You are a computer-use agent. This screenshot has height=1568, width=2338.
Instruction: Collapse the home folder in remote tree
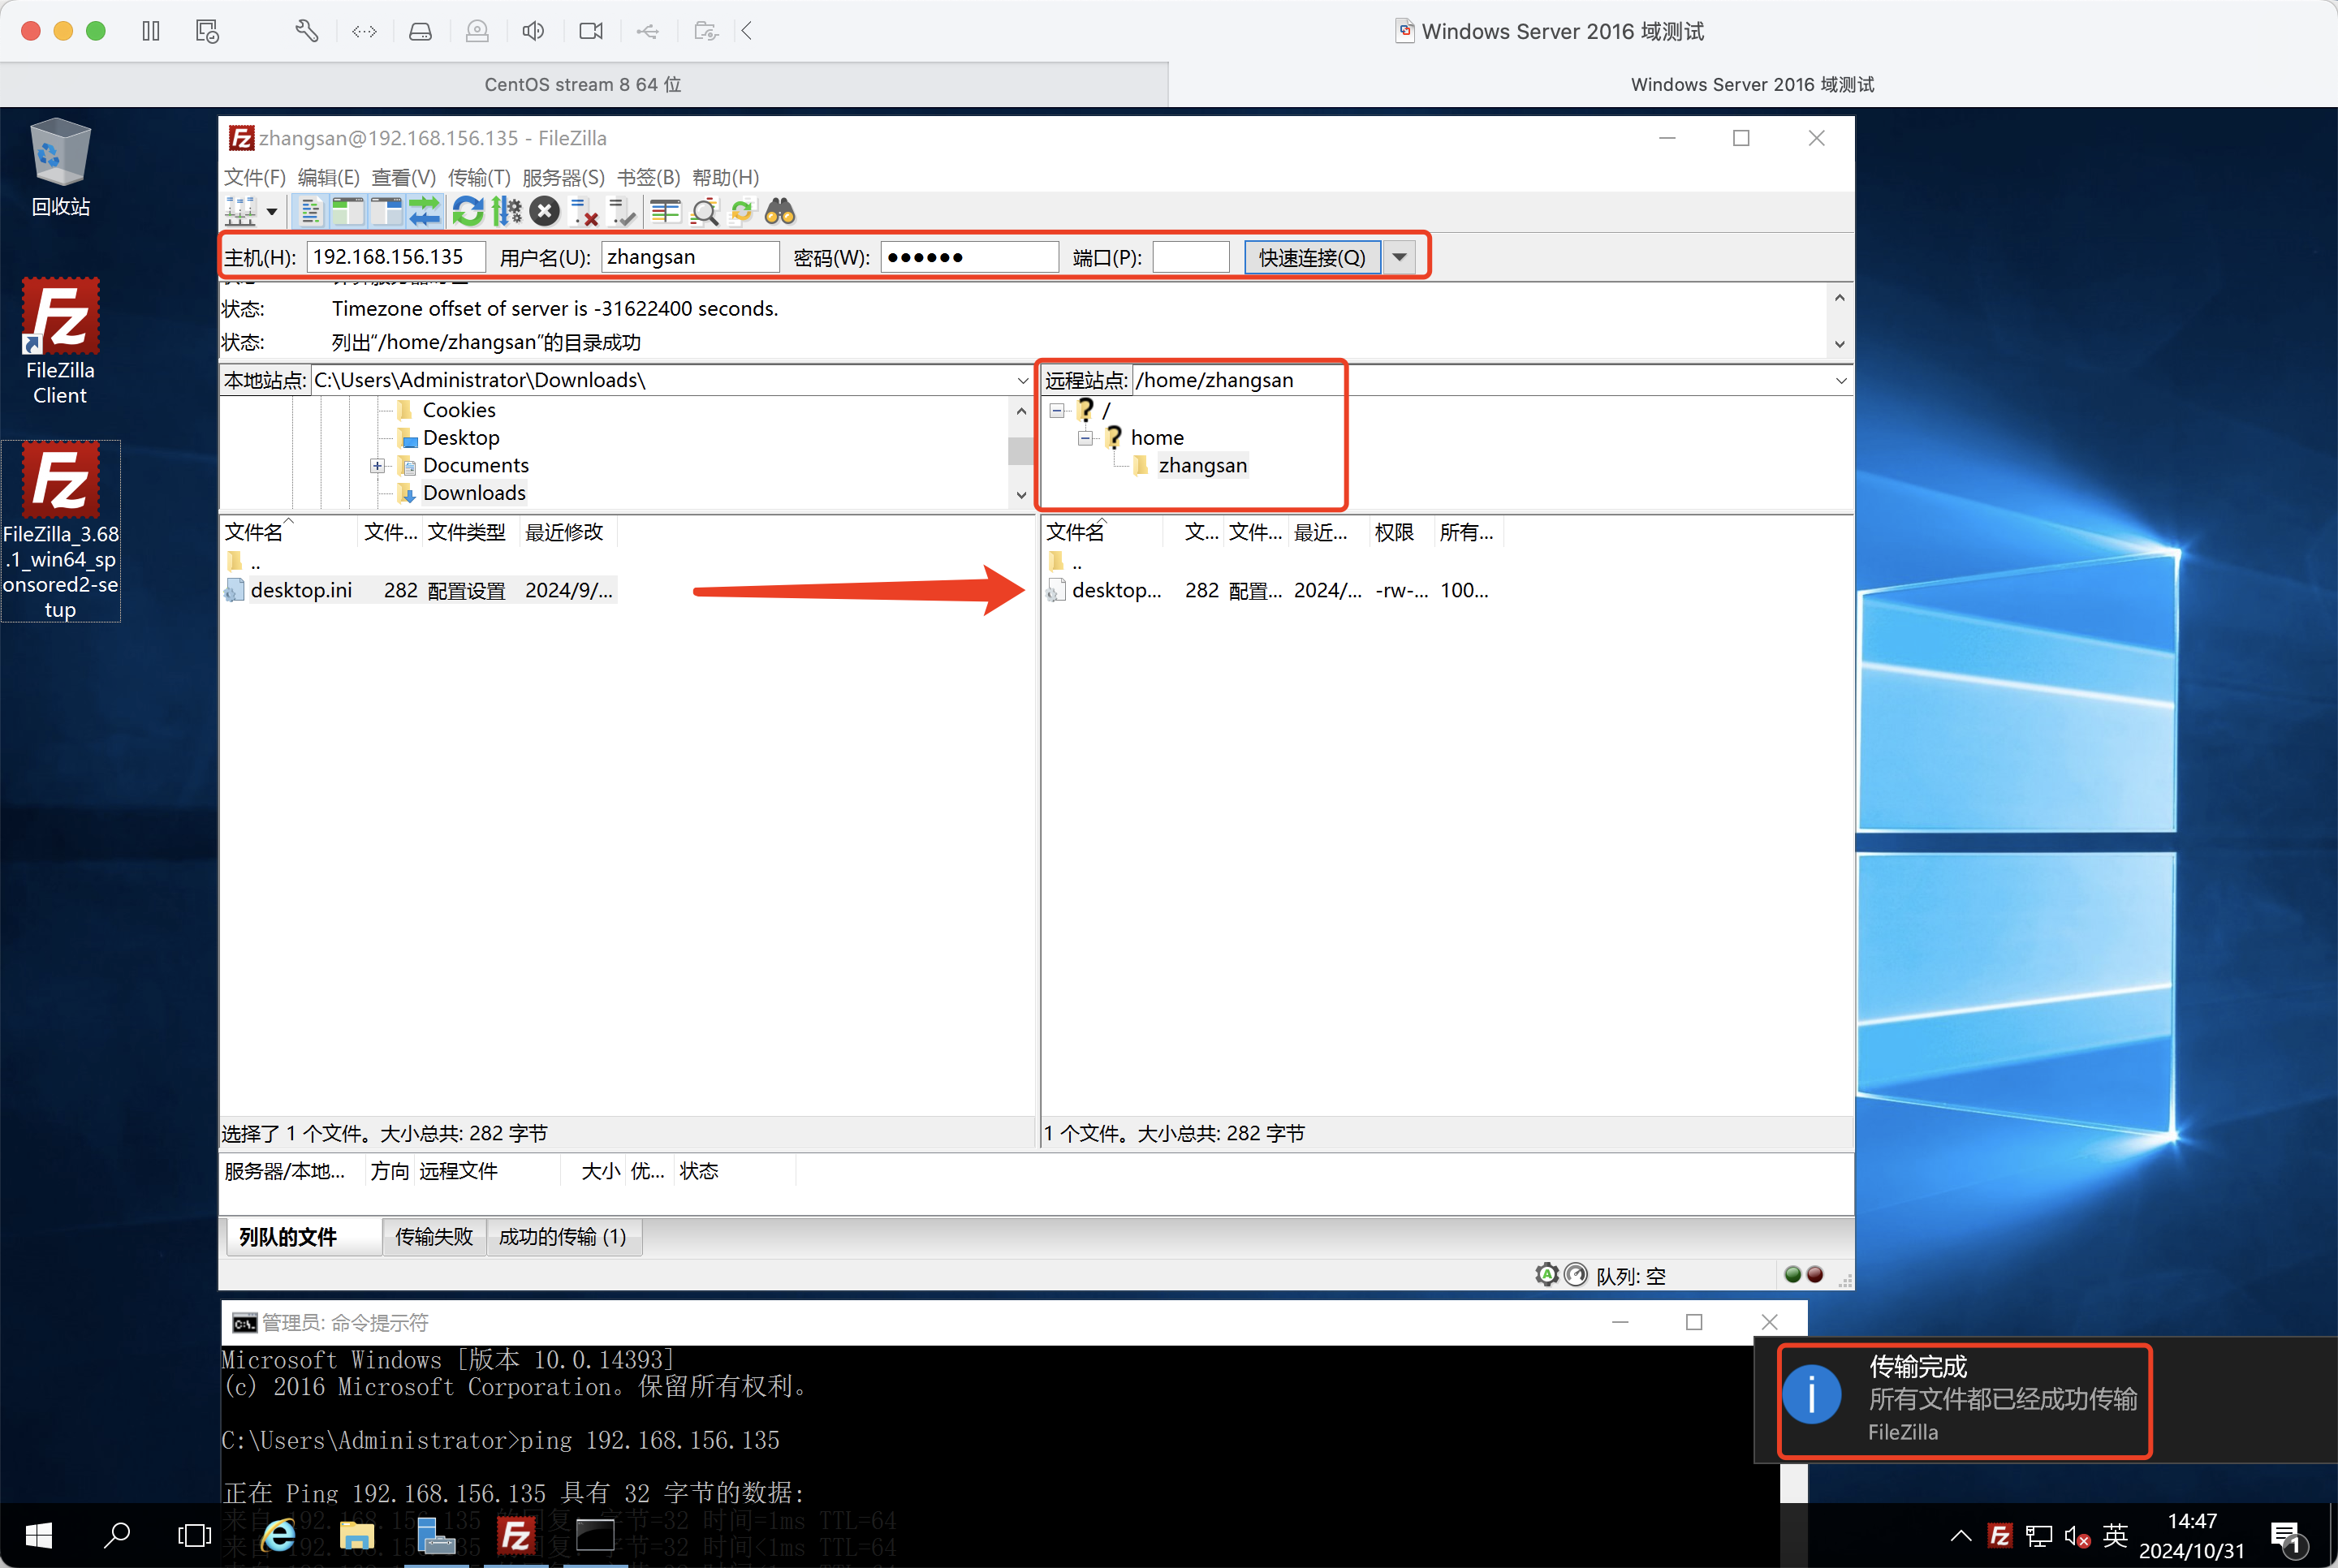(x=1085, y=438)
